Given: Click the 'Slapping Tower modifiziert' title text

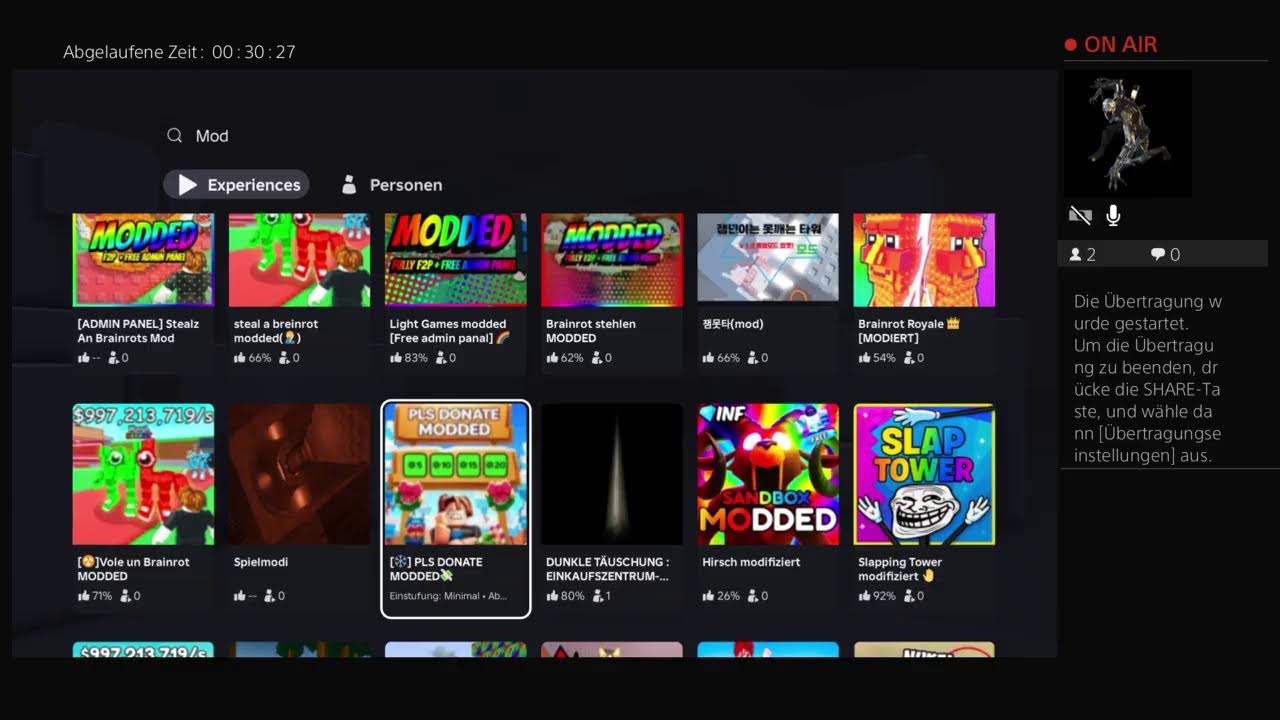Looking at the screenshot, I should coord(900,569).
